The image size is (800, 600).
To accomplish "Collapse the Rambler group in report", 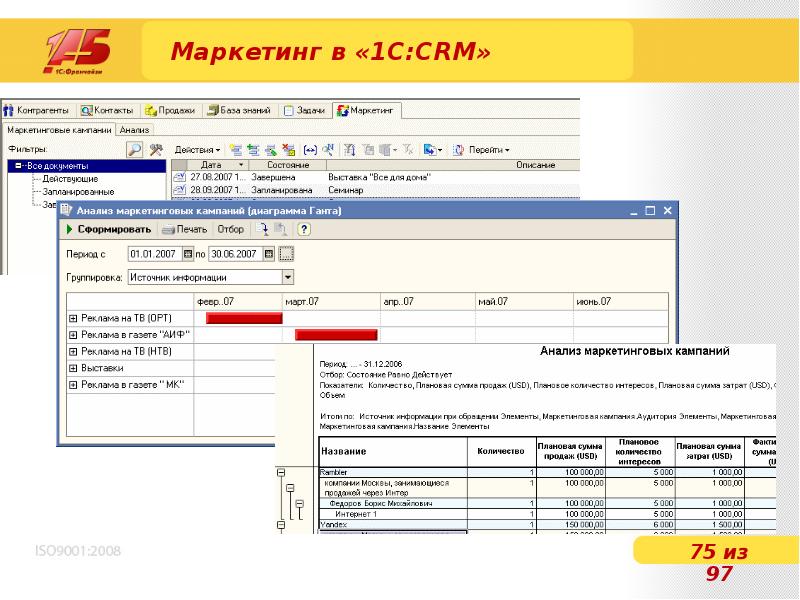I will pyautogui.click(x=281, y=471).
